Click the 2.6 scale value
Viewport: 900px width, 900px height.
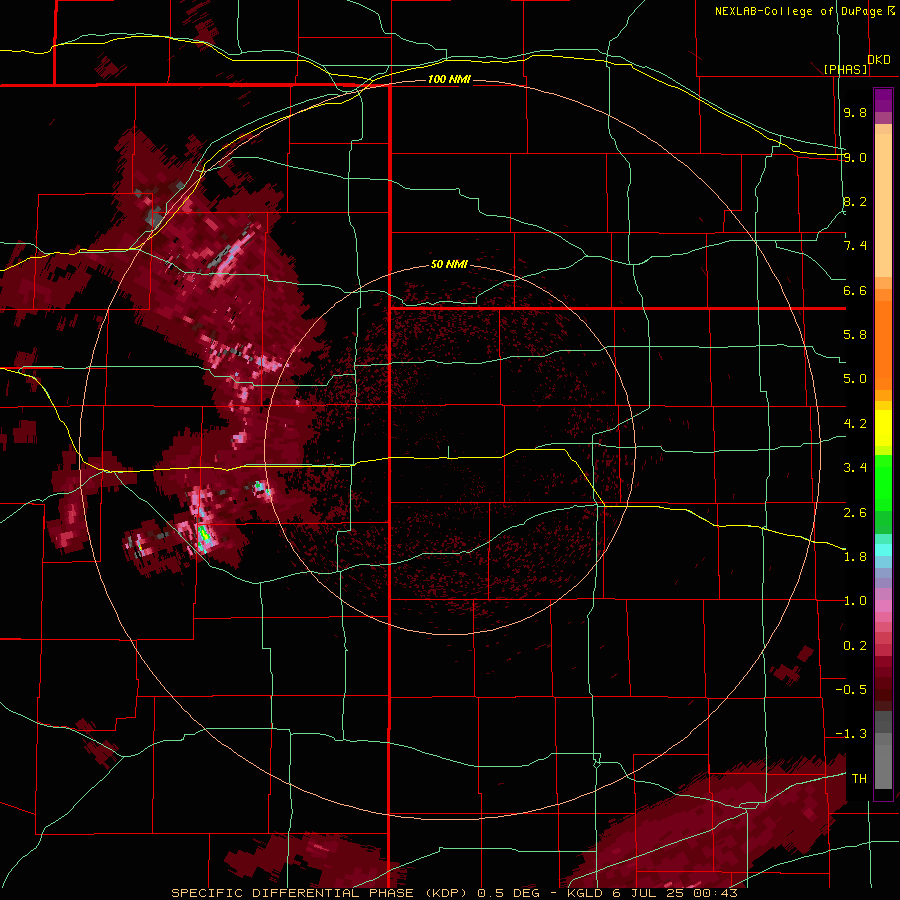[x=855, y=513]
